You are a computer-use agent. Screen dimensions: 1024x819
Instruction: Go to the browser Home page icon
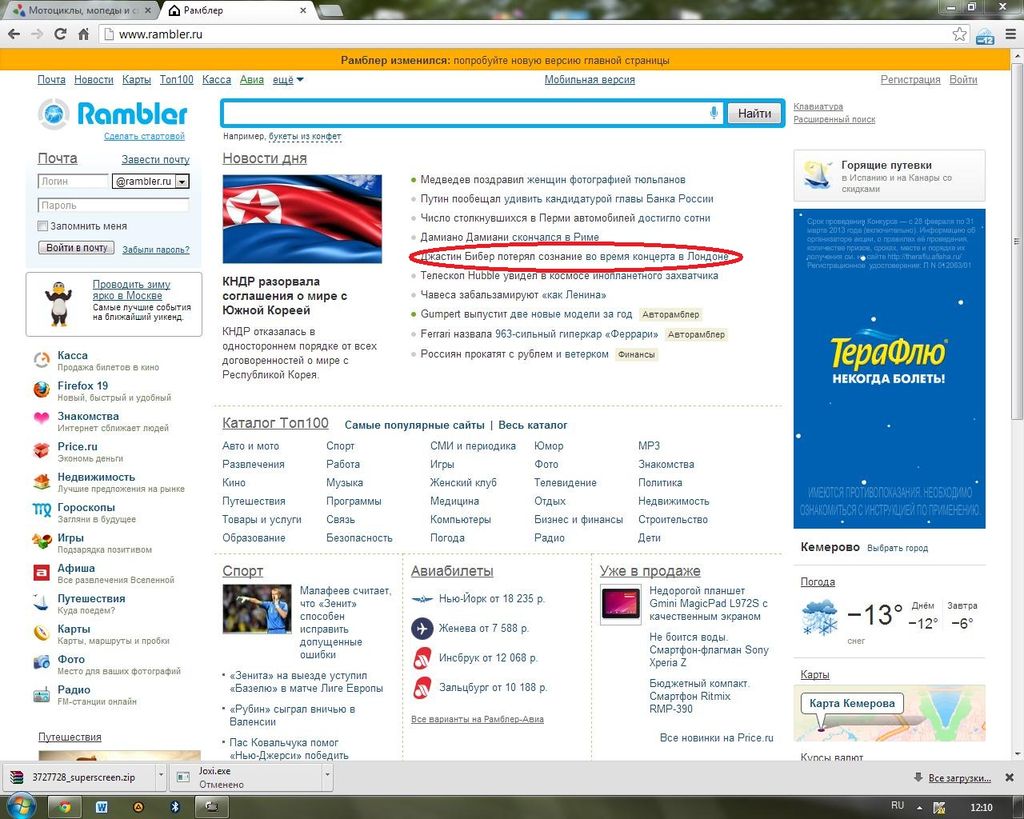click(x=84, y=35)
